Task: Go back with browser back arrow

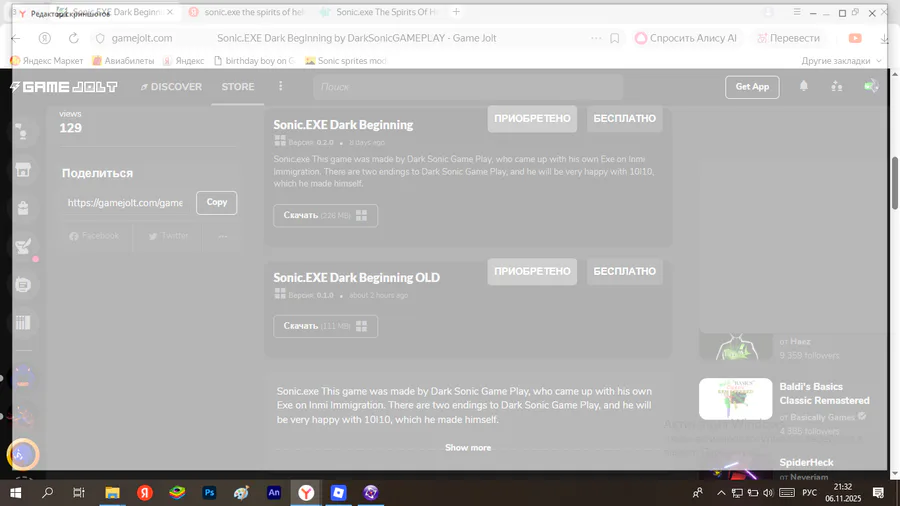Action: (x=16, y=38)
